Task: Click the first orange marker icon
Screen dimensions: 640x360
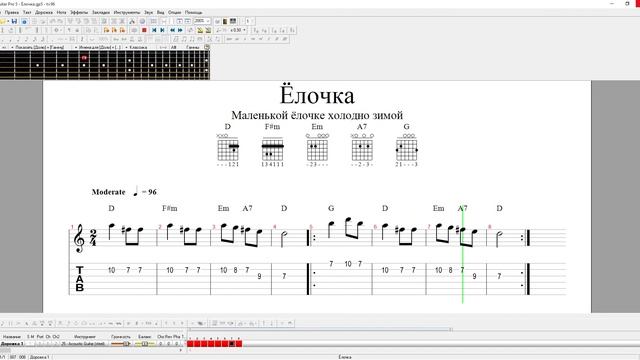Action: click(106, 30)
